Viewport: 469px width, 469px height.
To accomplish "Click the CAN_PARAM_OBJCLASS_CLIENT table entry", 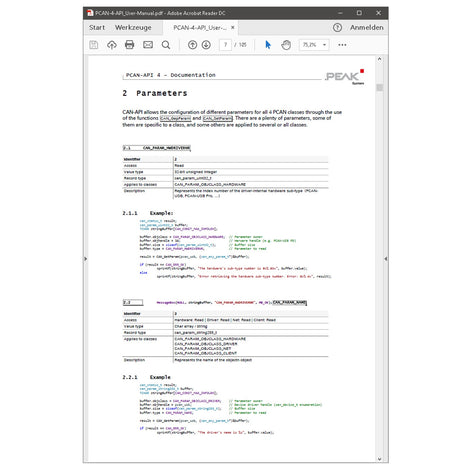I will 205,353.
